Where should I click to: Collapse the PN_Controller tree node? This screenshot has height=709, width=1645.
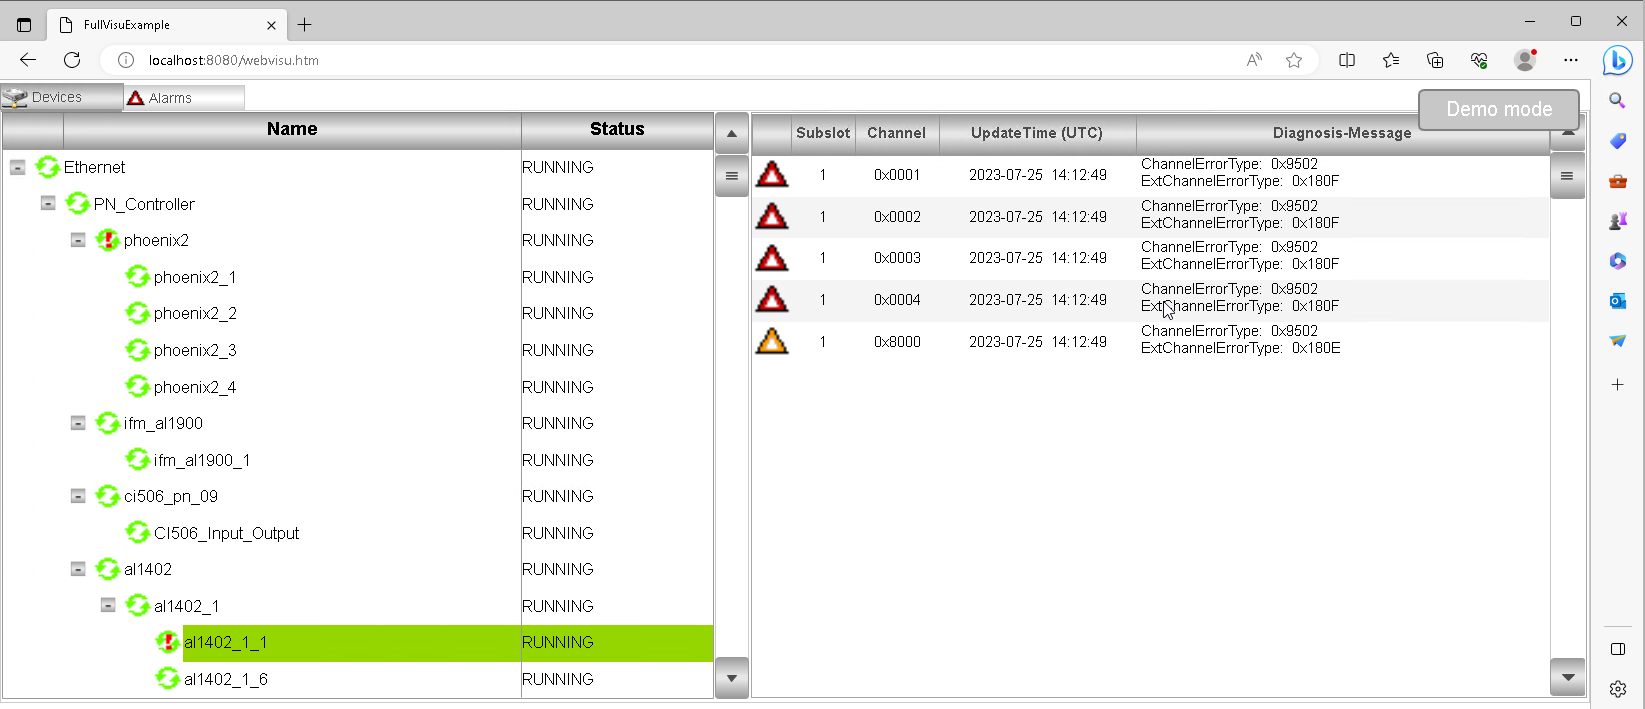[48, 204]
